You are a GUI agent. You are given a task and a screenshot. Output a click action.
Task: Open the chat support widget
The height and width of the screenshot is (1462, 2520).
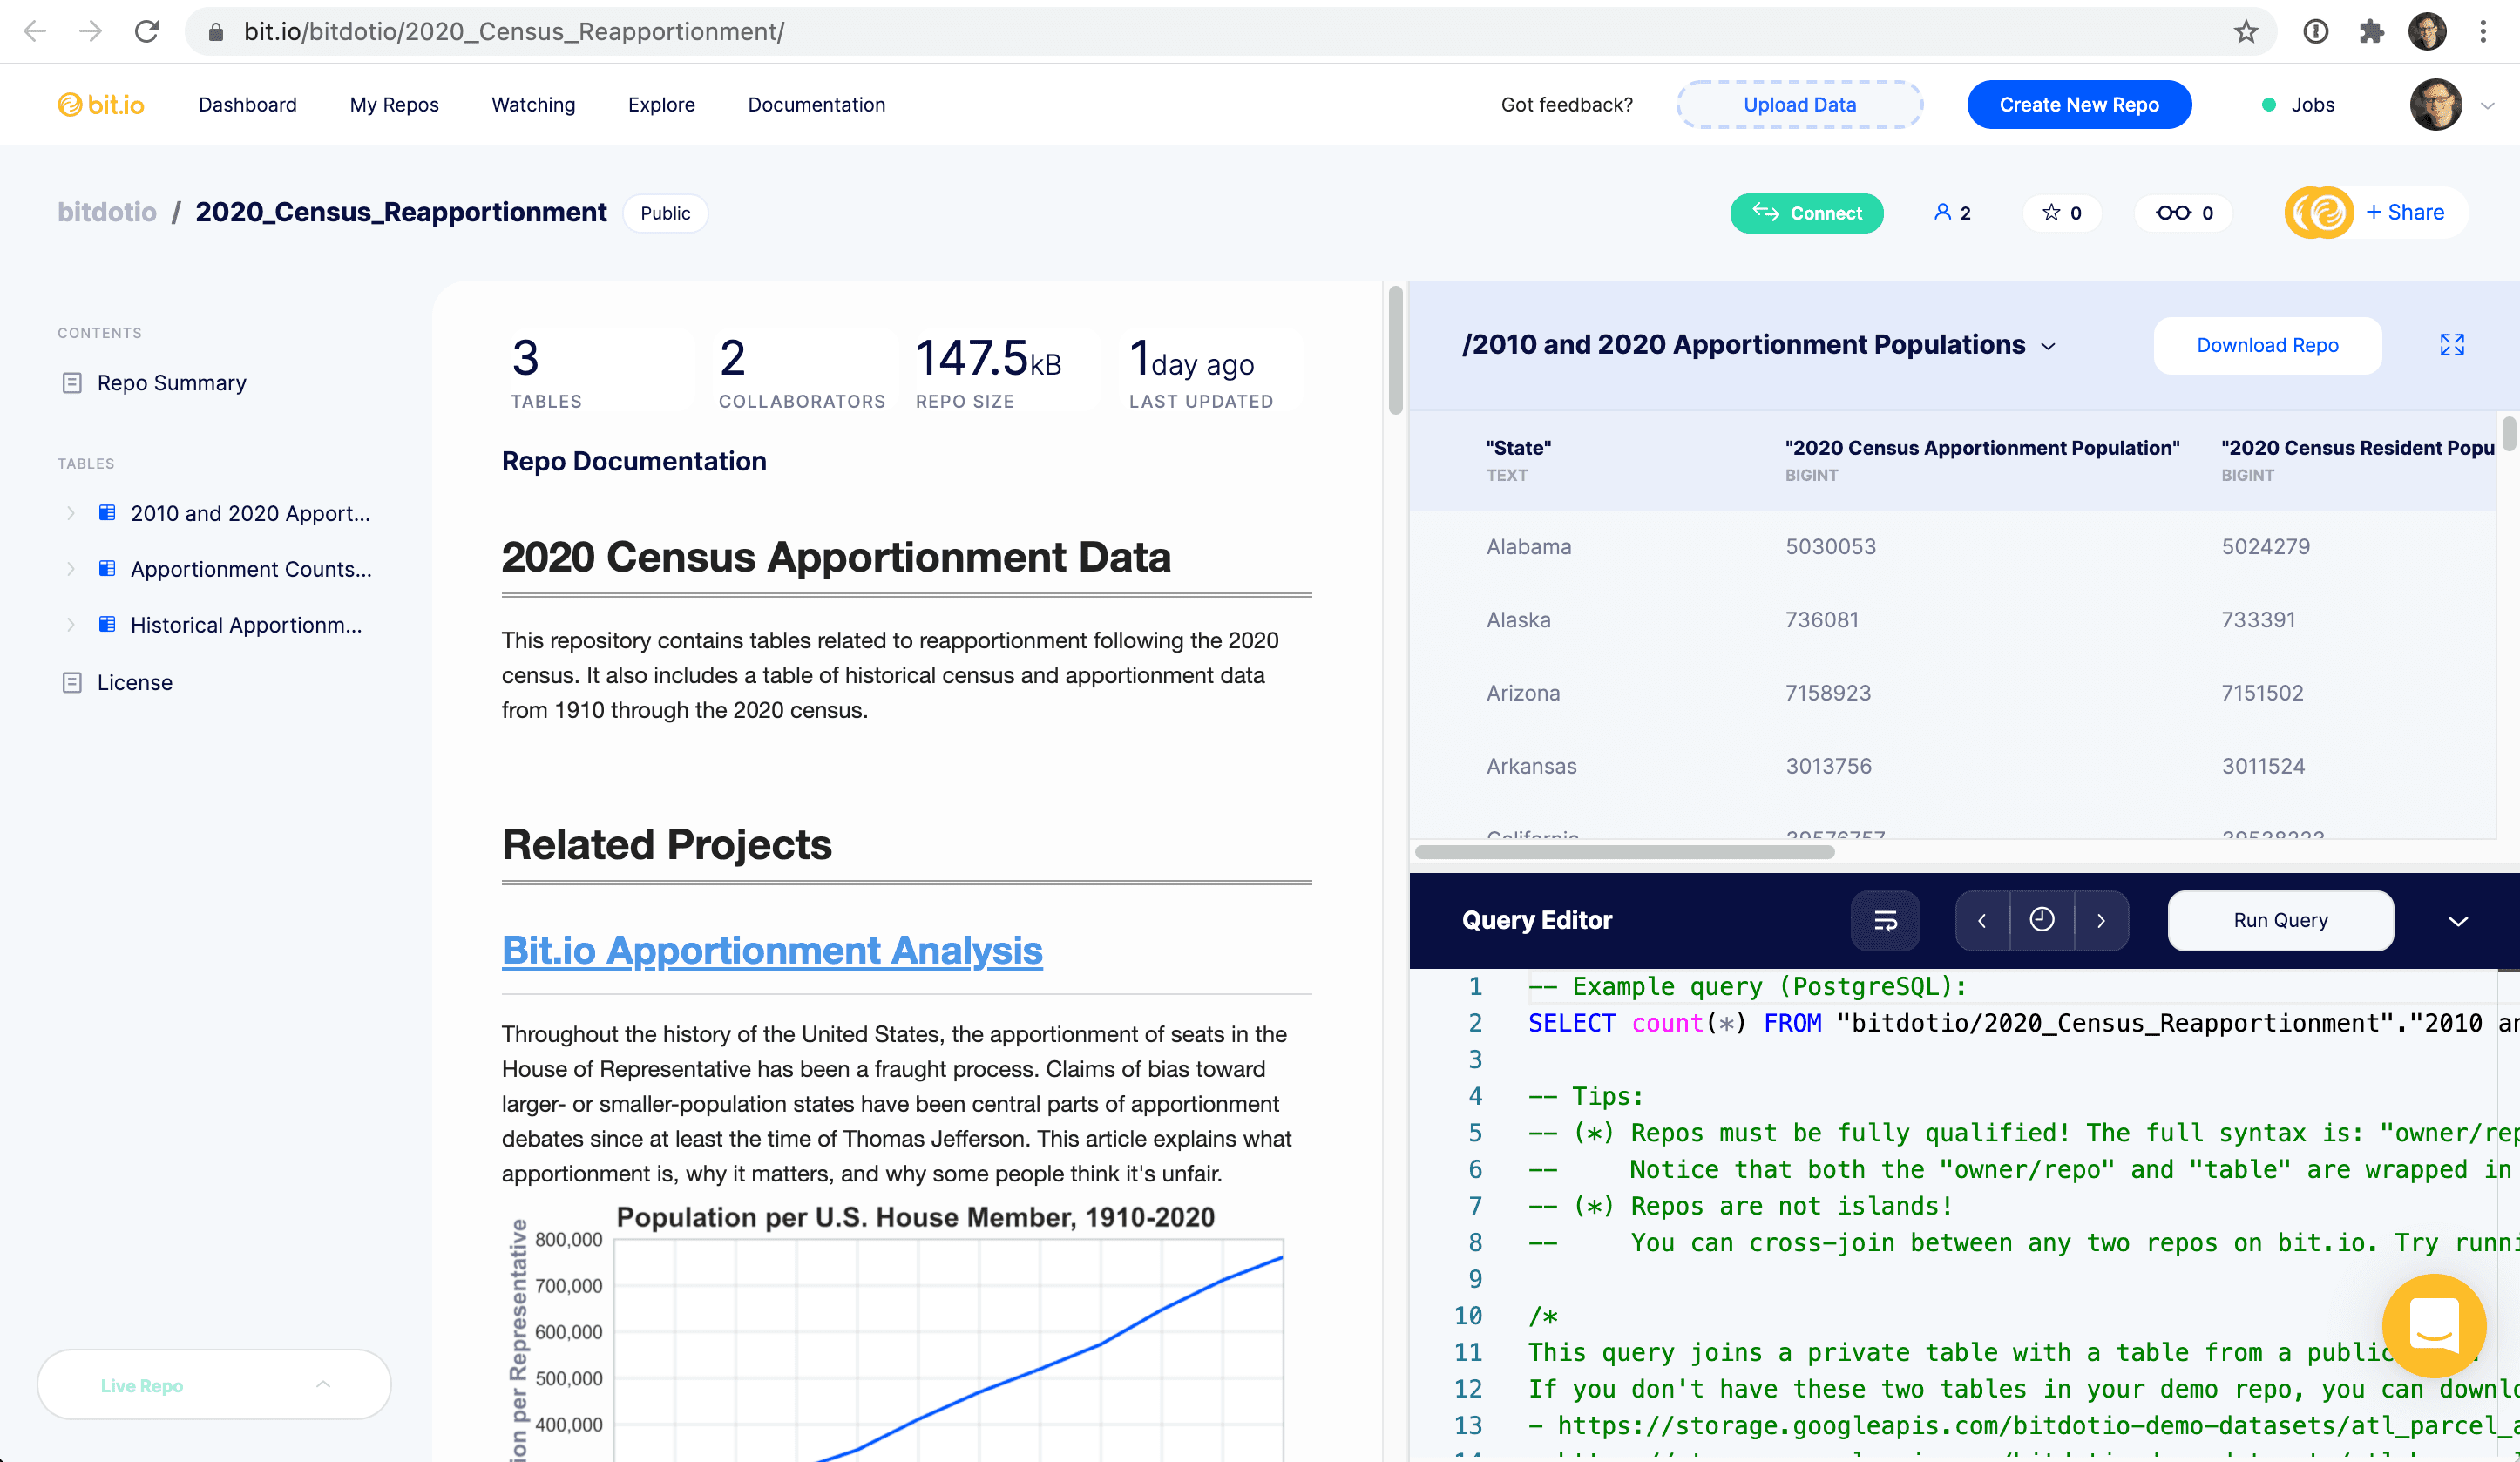(2434, 1324)
